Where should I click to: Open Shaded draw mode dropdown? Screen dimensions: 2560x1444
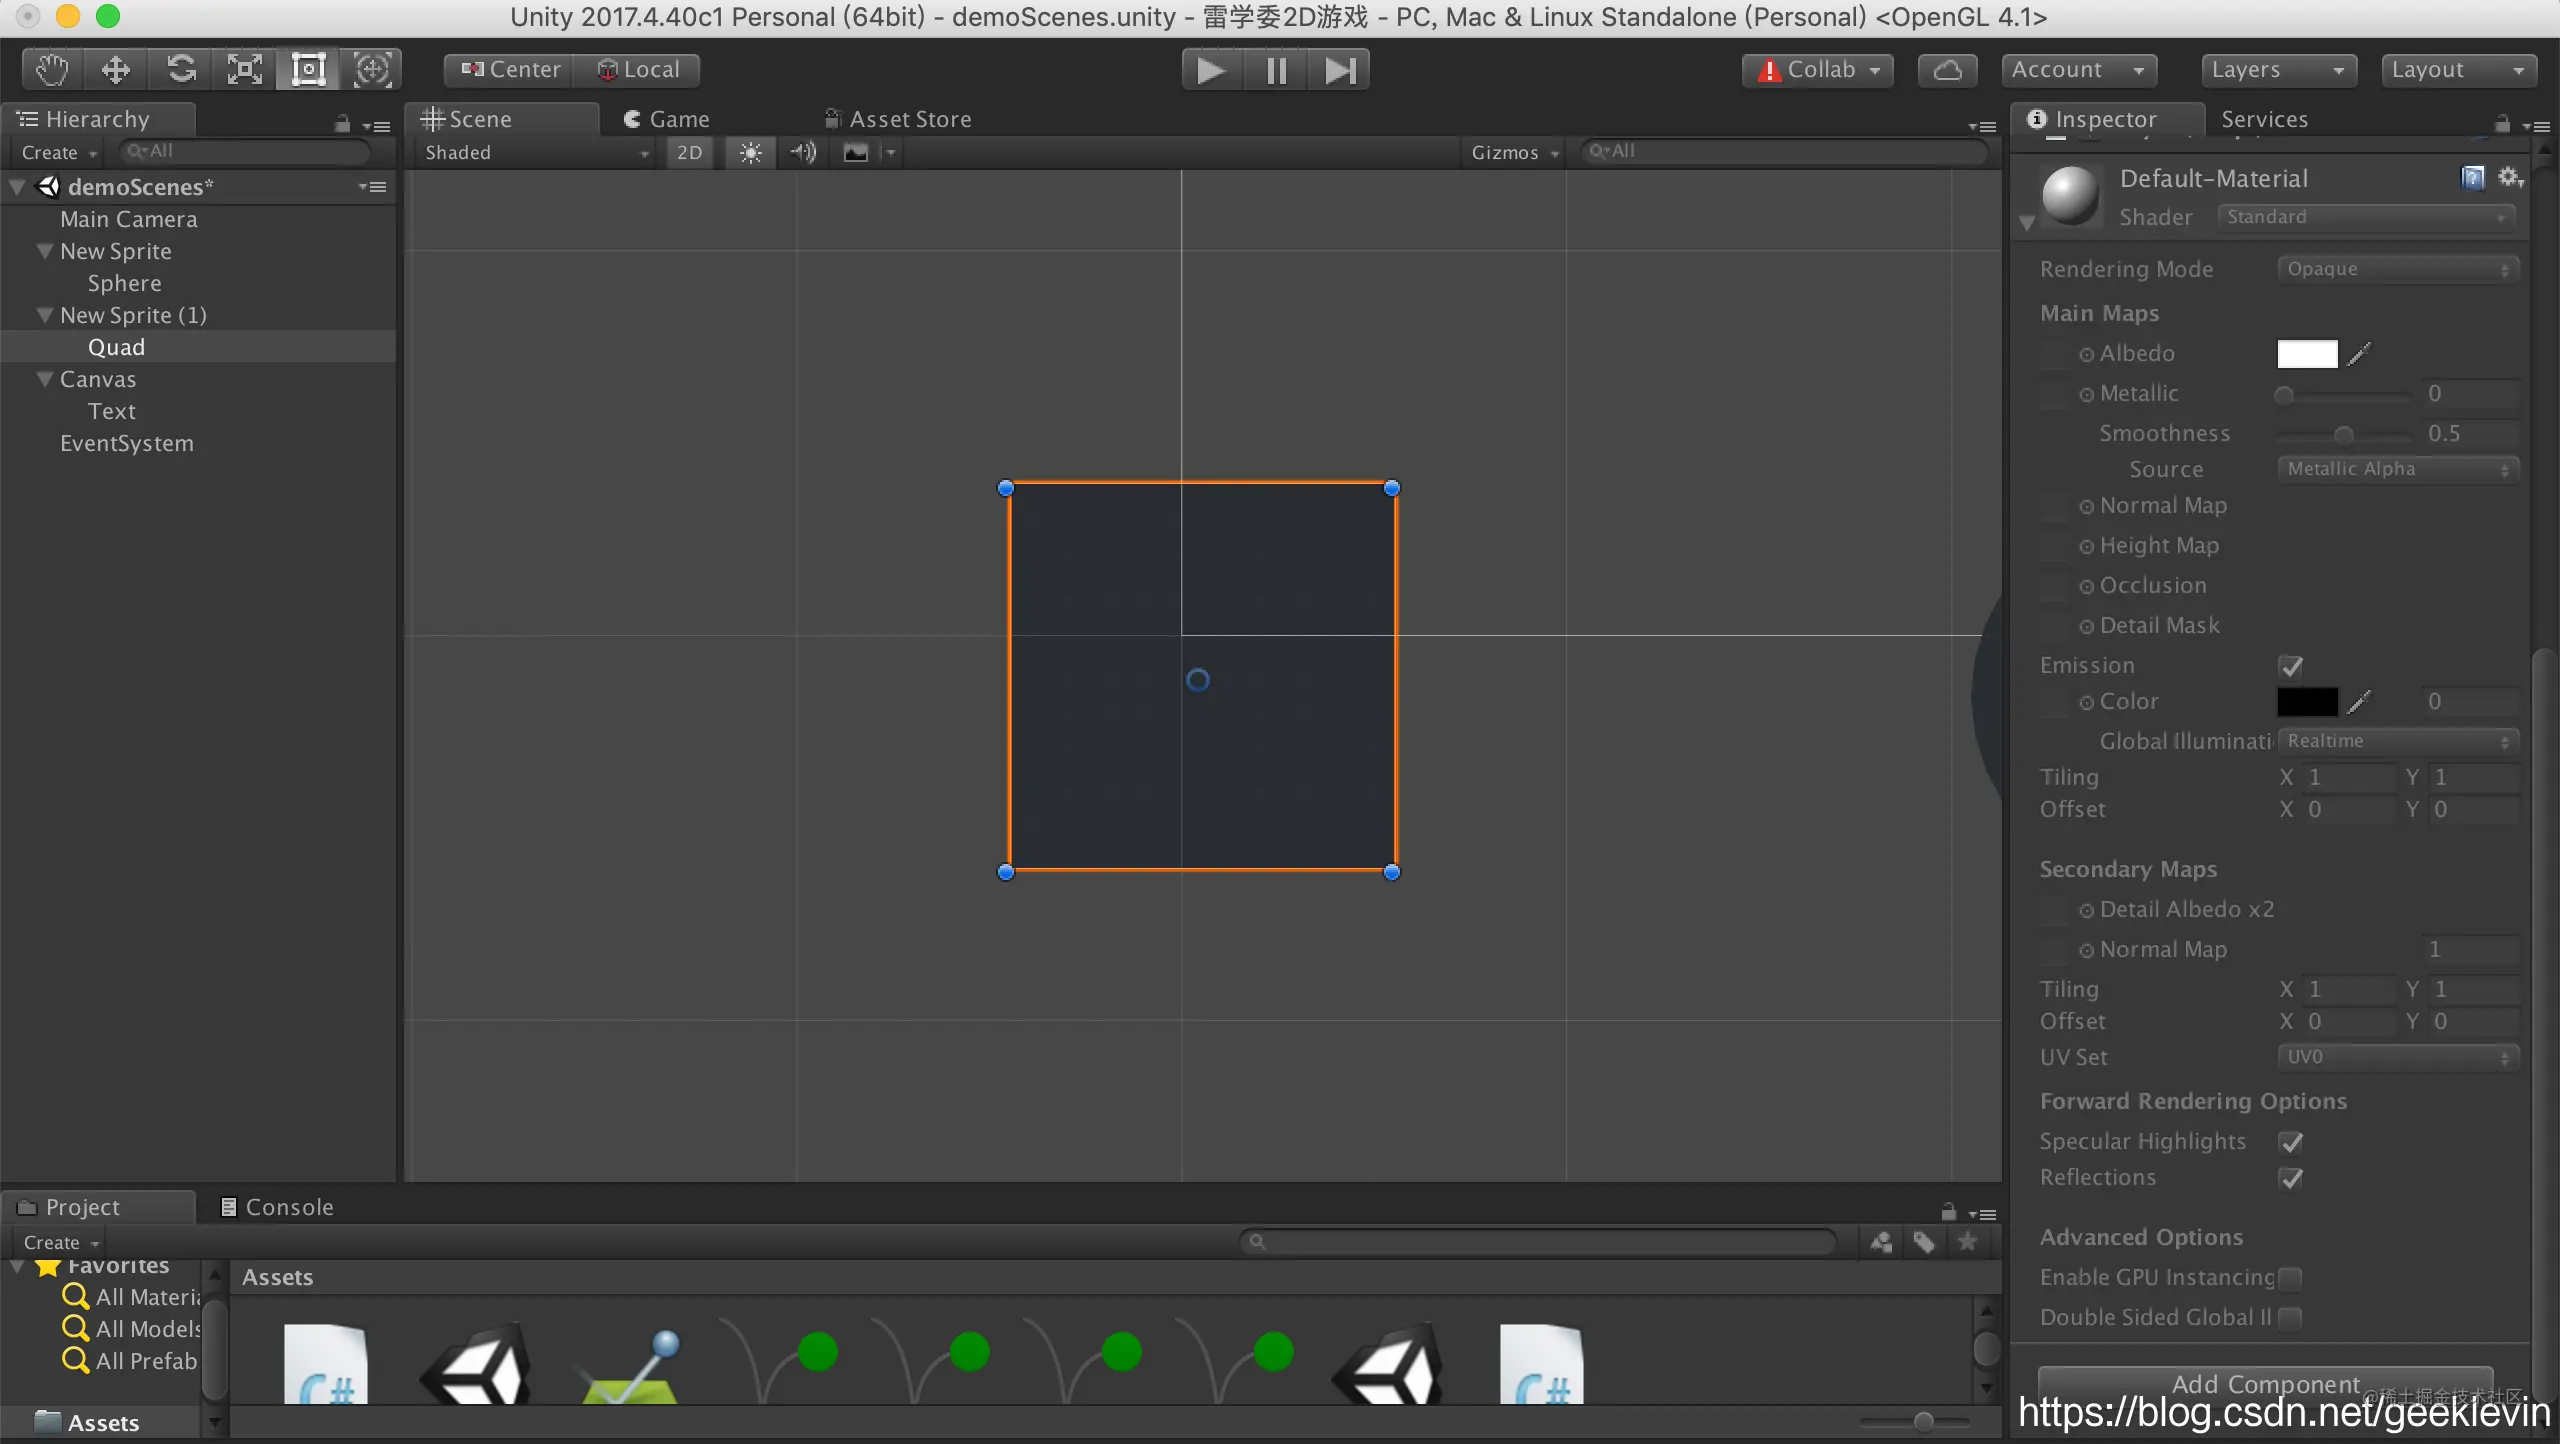536,152
